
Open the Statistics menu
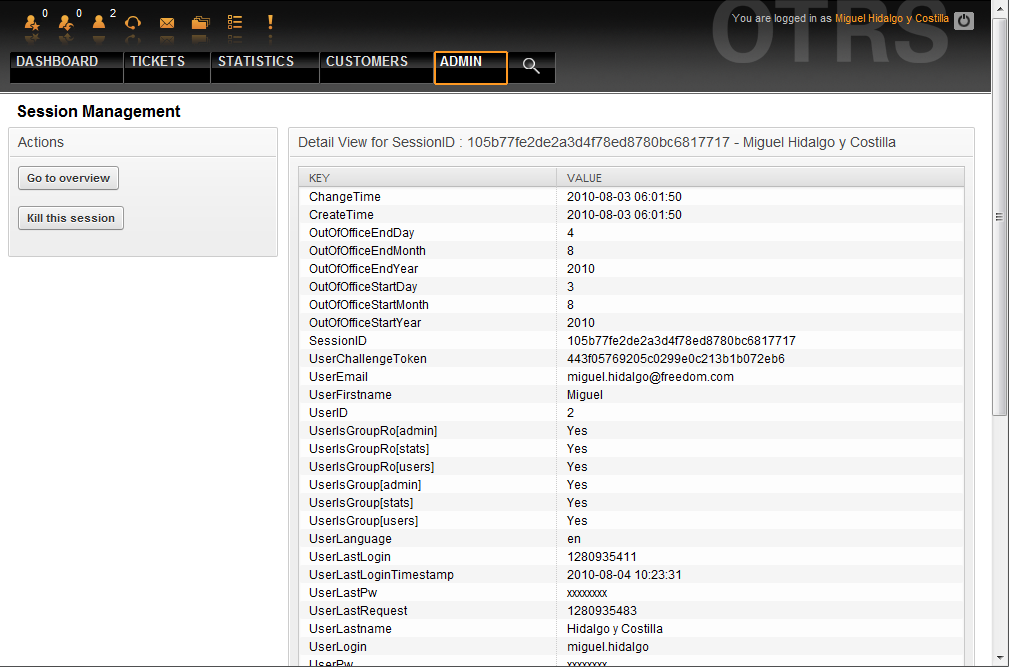click(256, 62)
